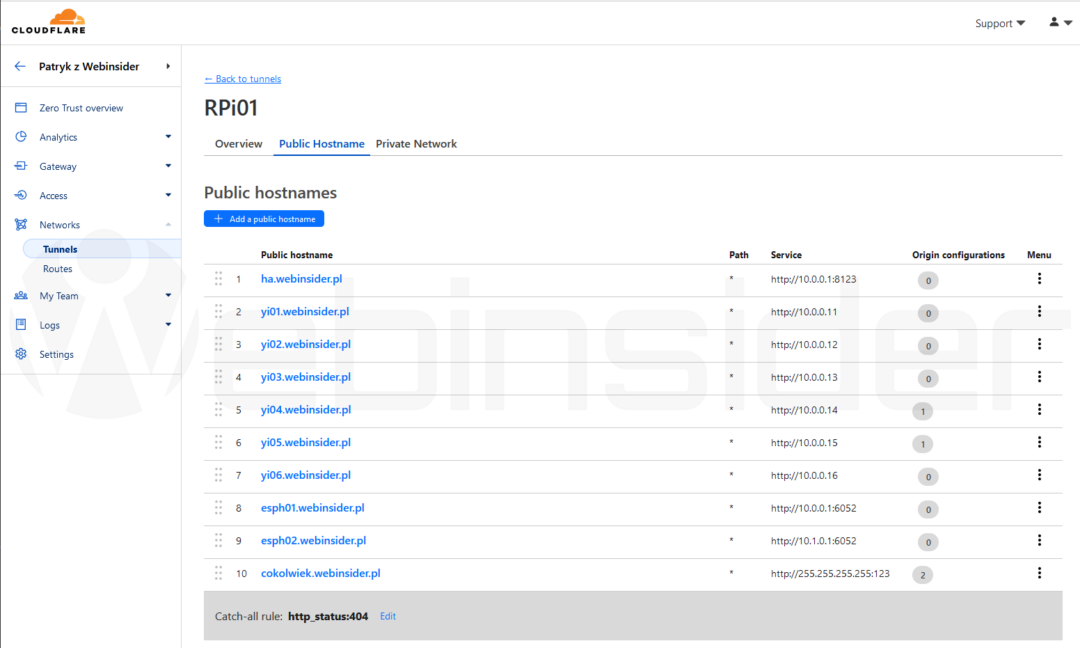
Task: Click the Settings gear icon in the sidebar
Action: pos(21,354)
